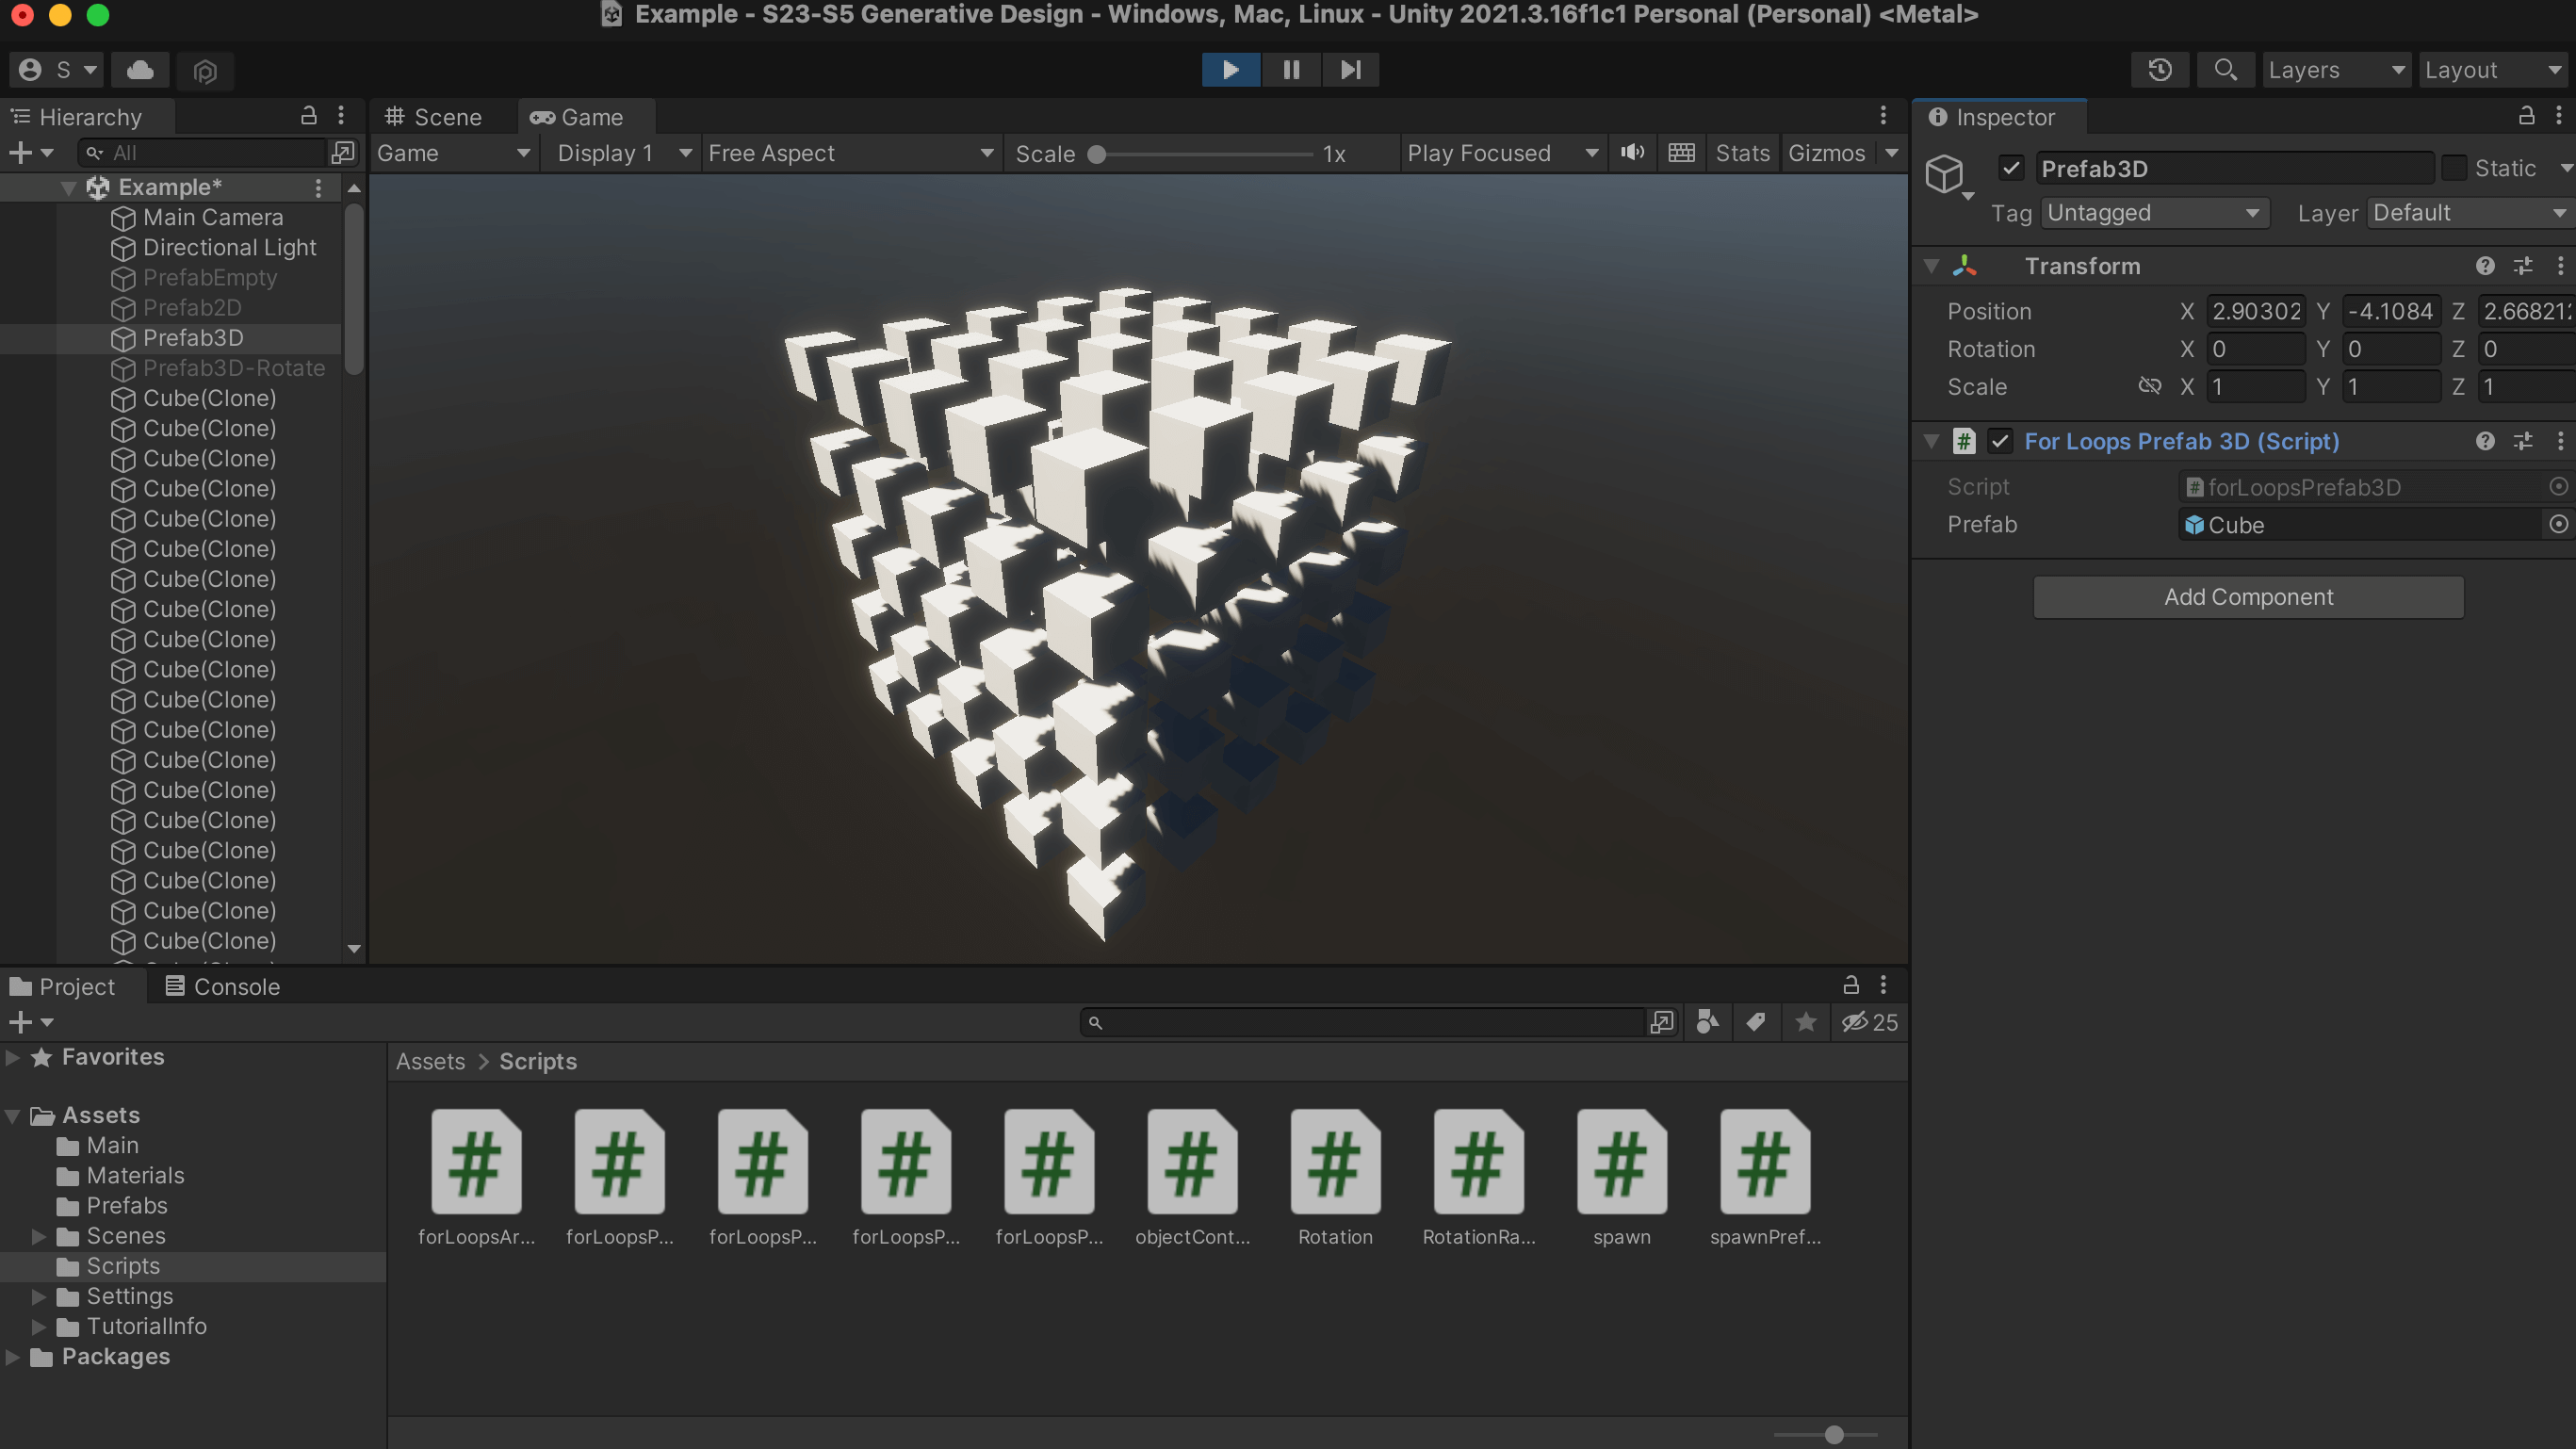Open the cloud services icon
The height and width of the screenshot is (1449, 2576).
pos(140,70)
